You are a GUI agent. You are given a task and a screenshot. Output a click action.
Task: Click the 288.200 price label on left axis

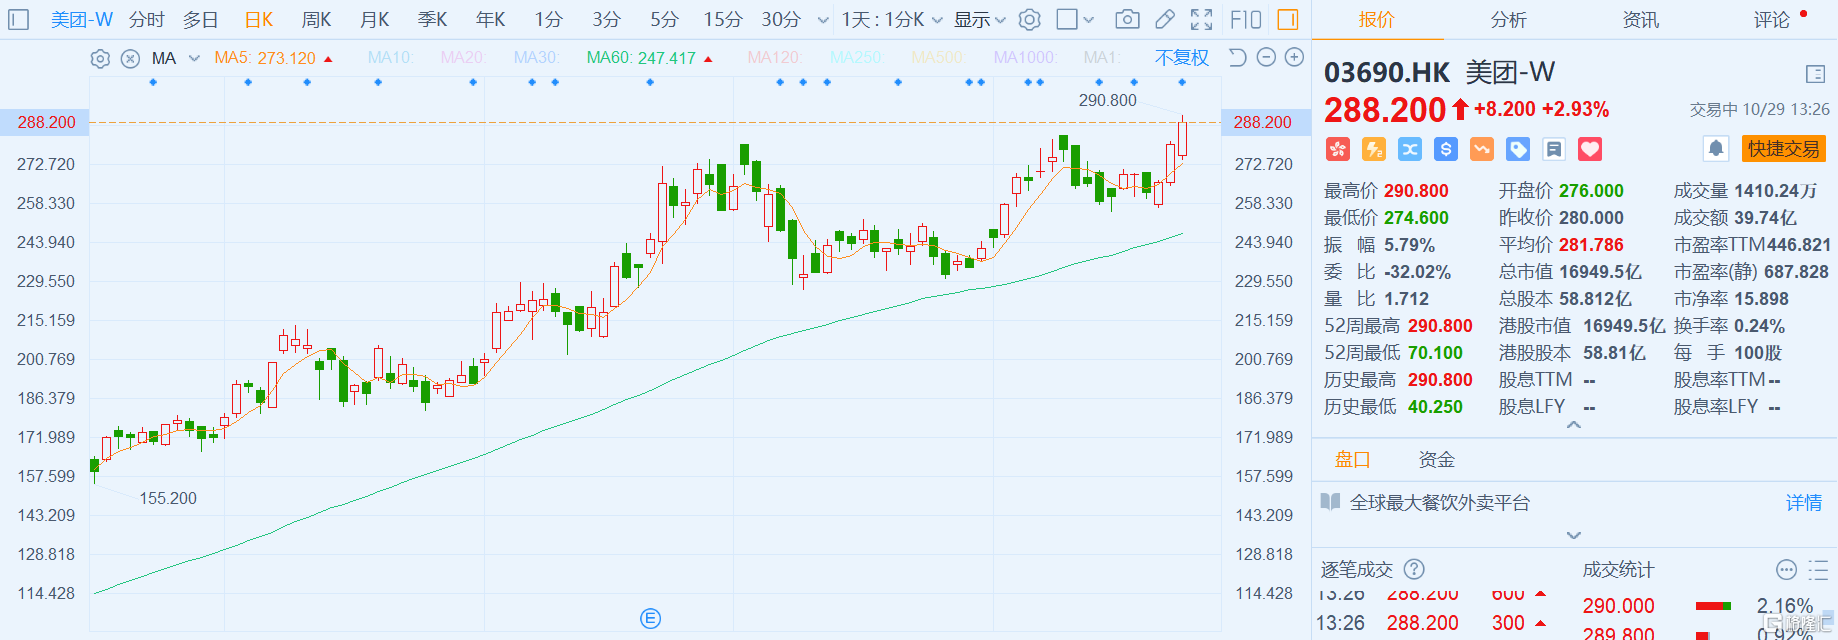pyautogui.click(x=46, y=122)
